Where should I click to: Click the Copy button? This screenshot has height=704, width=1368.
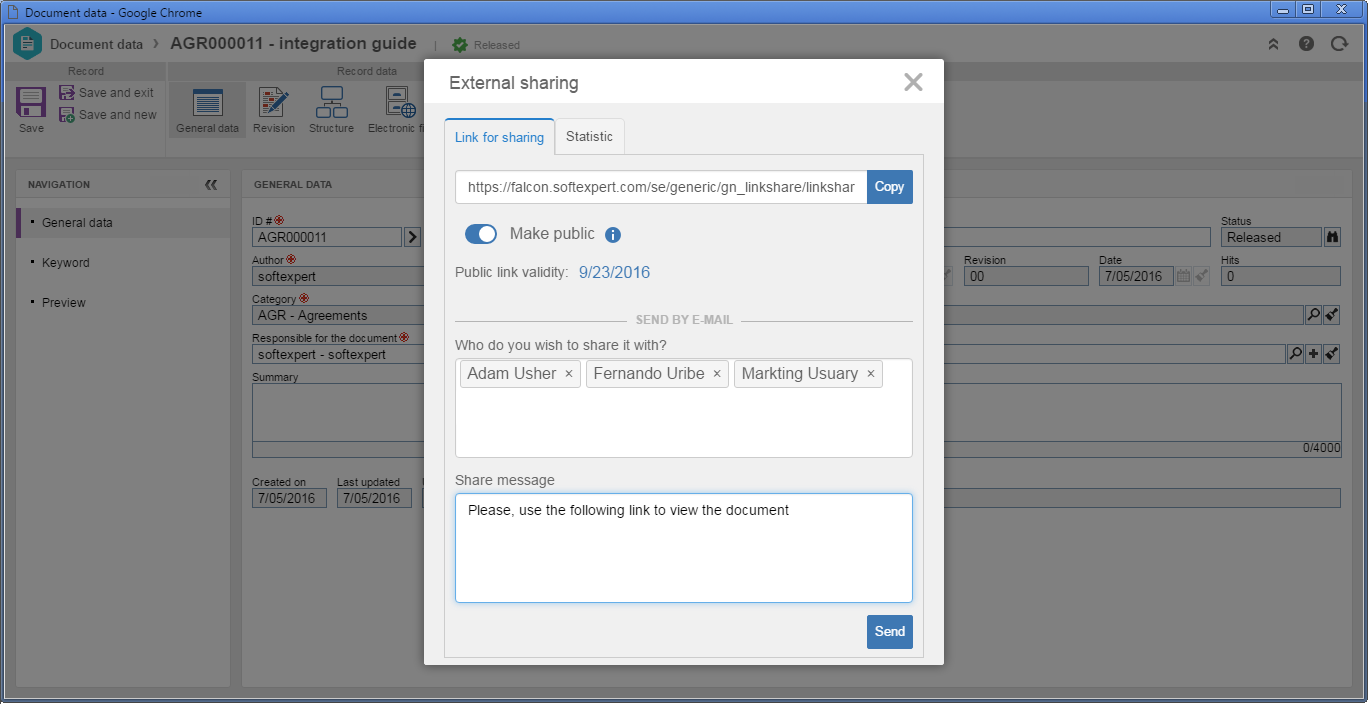(890, 187)
